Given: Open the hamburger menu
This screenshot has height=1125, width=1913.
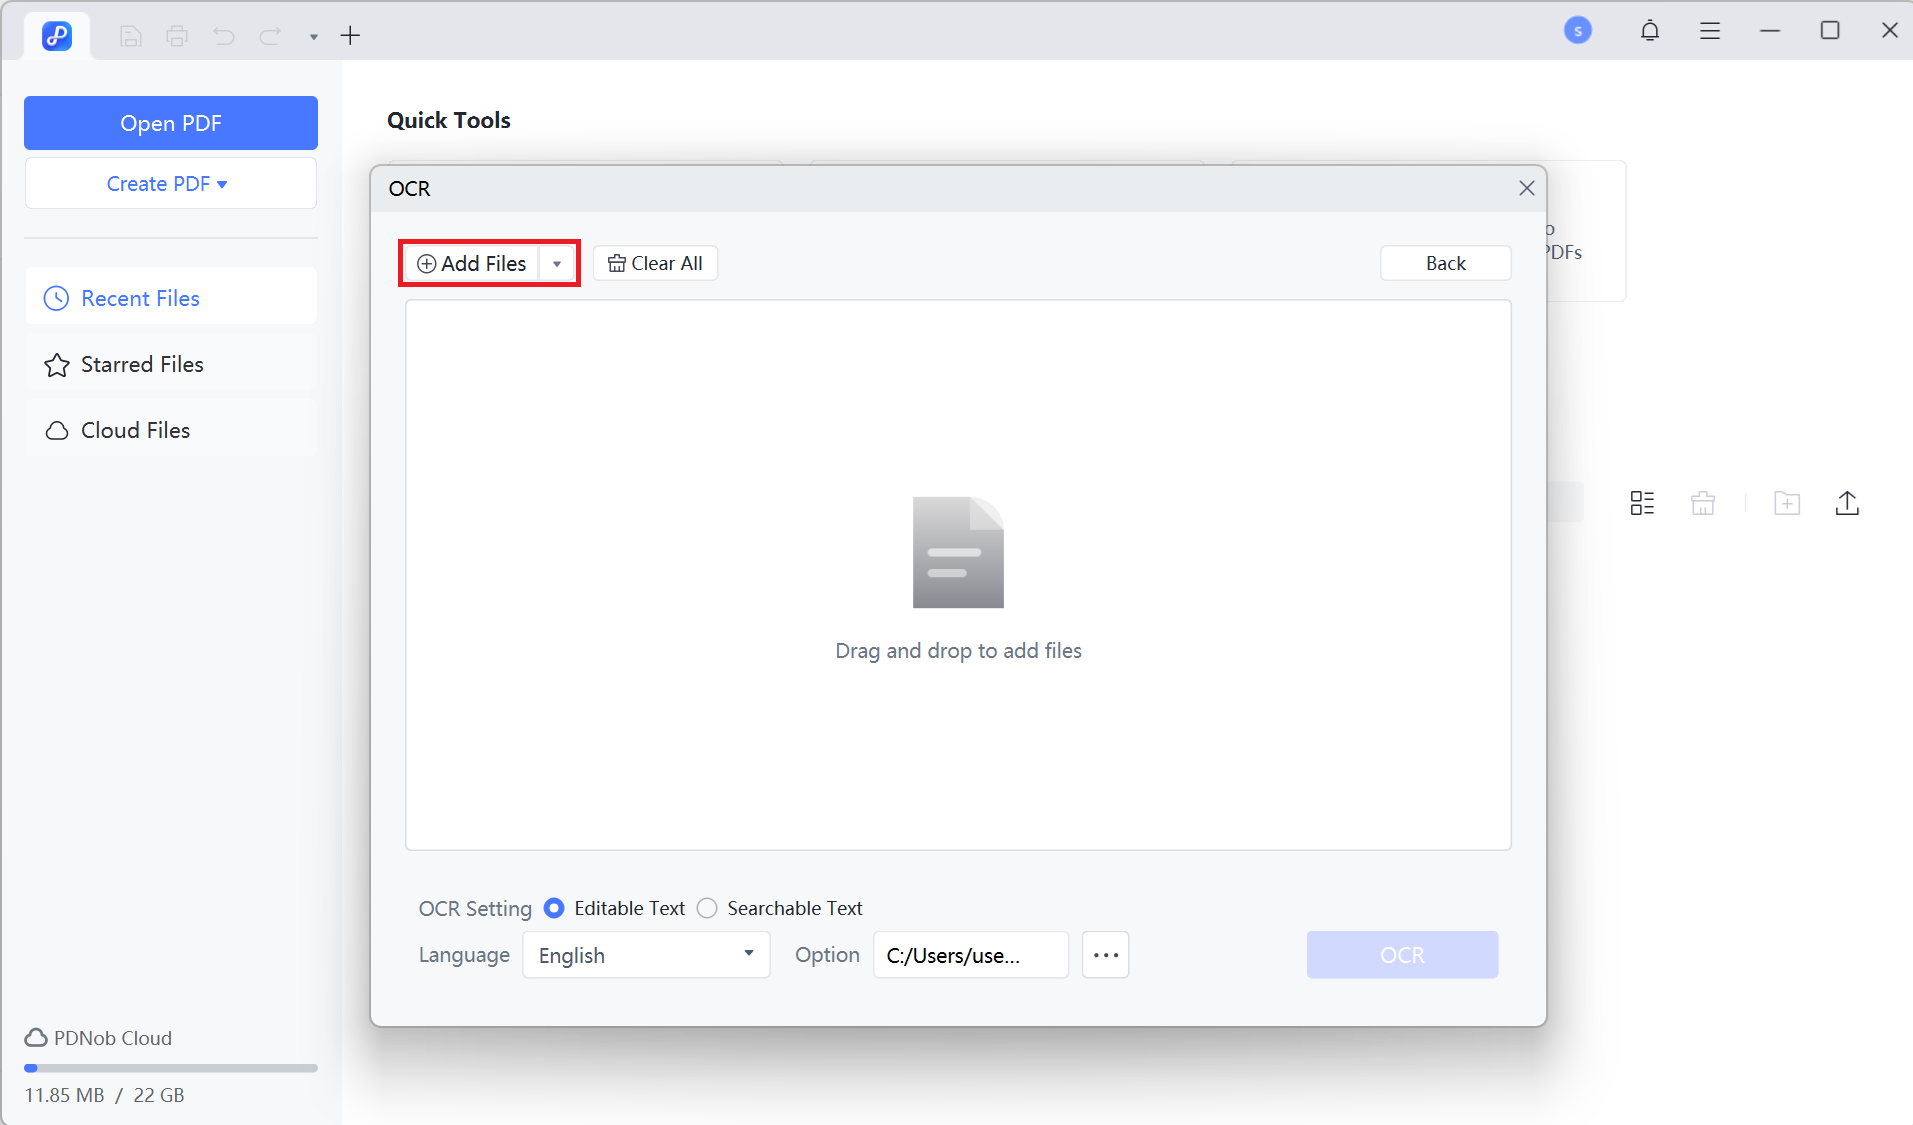Looking at the screenshot, I should (x=1710, y=31).
